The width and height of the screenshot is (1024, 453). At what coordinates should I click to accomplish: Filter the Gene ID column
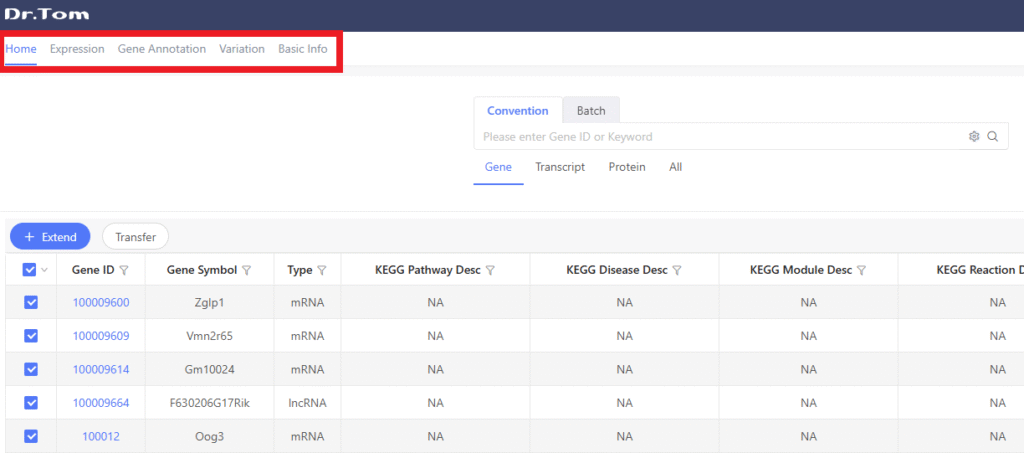124,270
